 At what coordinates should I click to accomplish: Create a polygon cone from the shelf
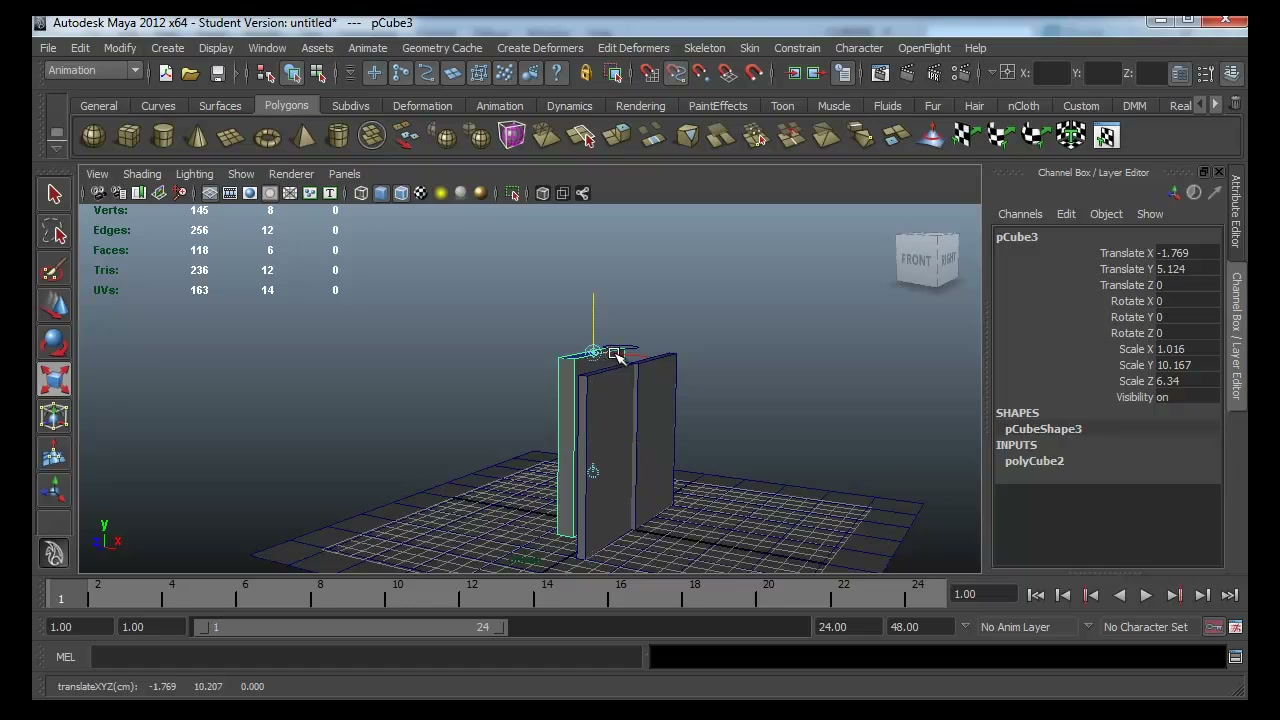pyautogui.click(x=197, y=136)
